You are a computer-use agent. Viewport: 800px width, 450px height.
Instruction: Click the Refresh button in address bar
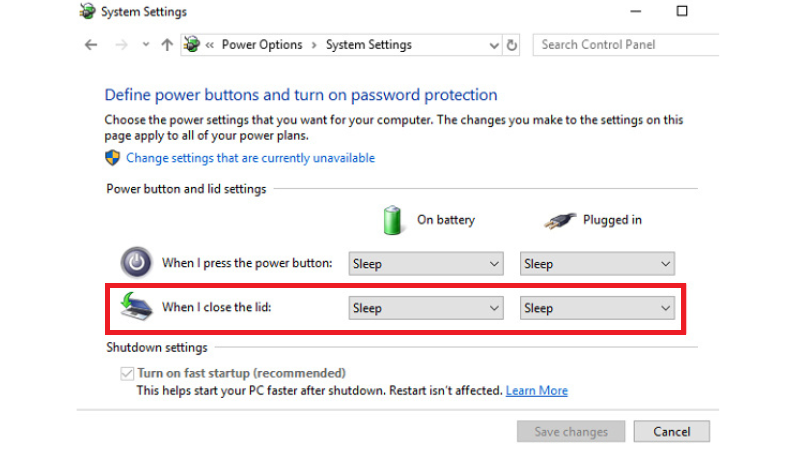pos(512,45)
